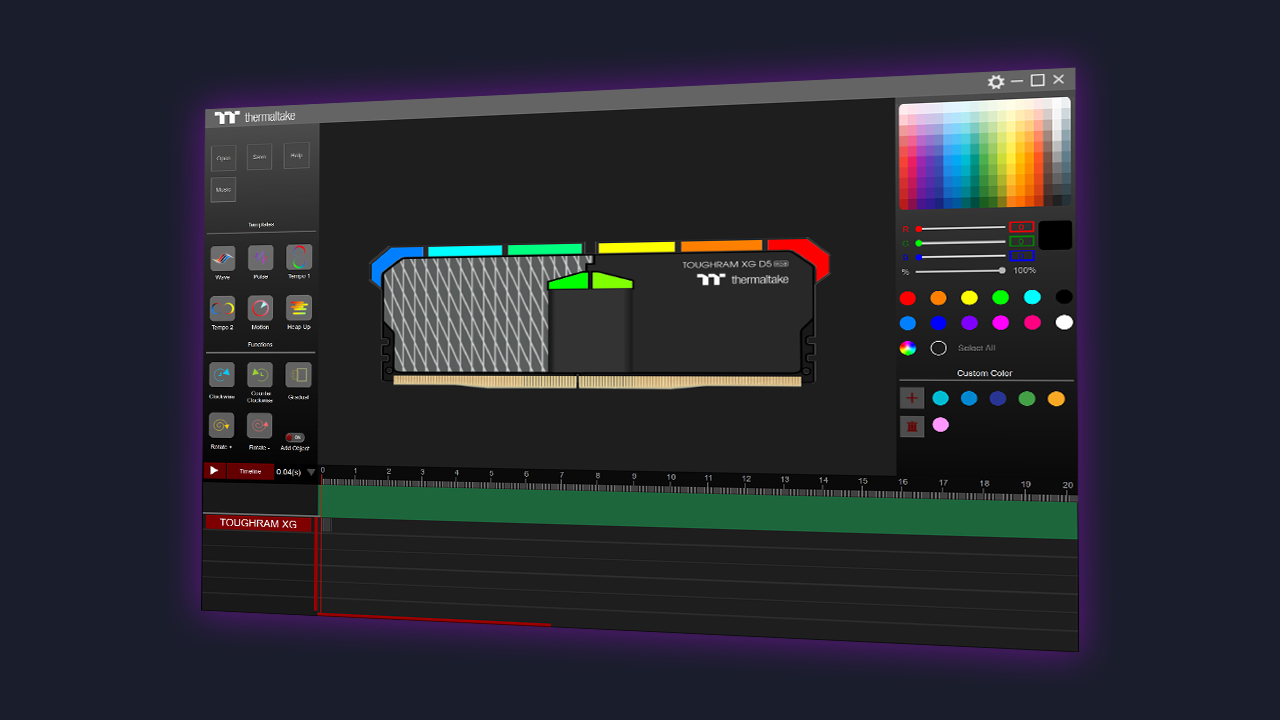Click the Music button
The image size is (1280, 720).
pos(224,190)
